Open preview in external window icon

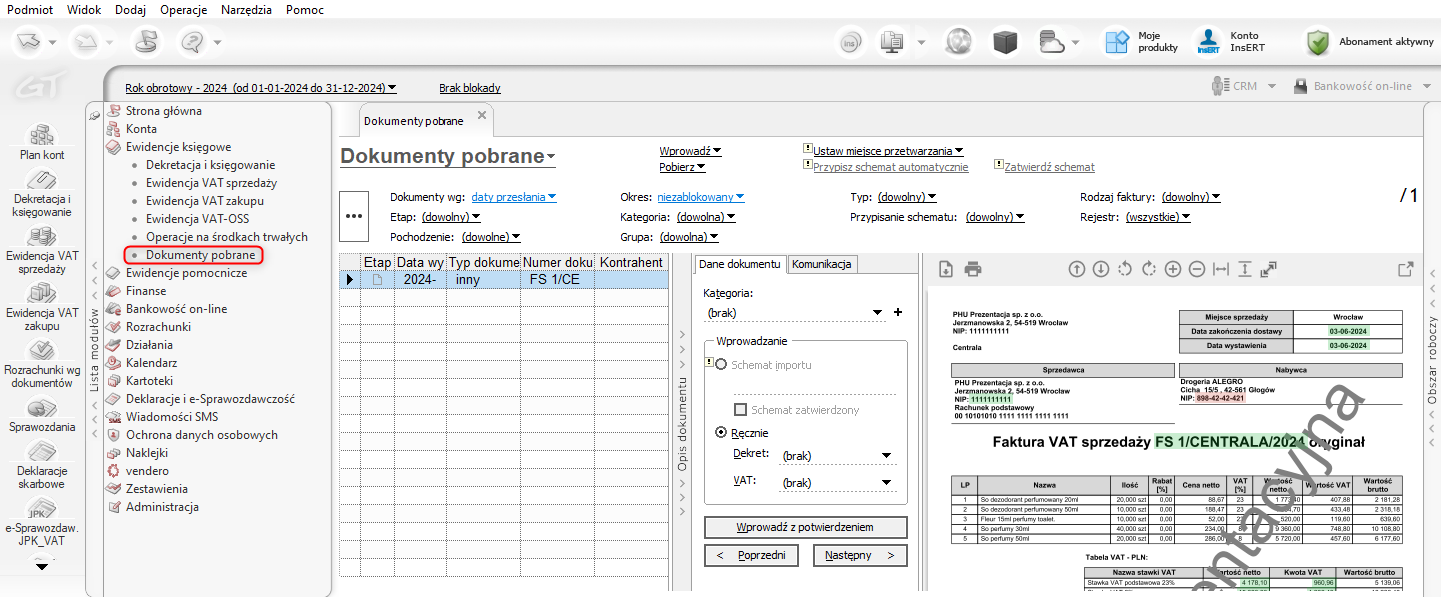point(1405,269)
